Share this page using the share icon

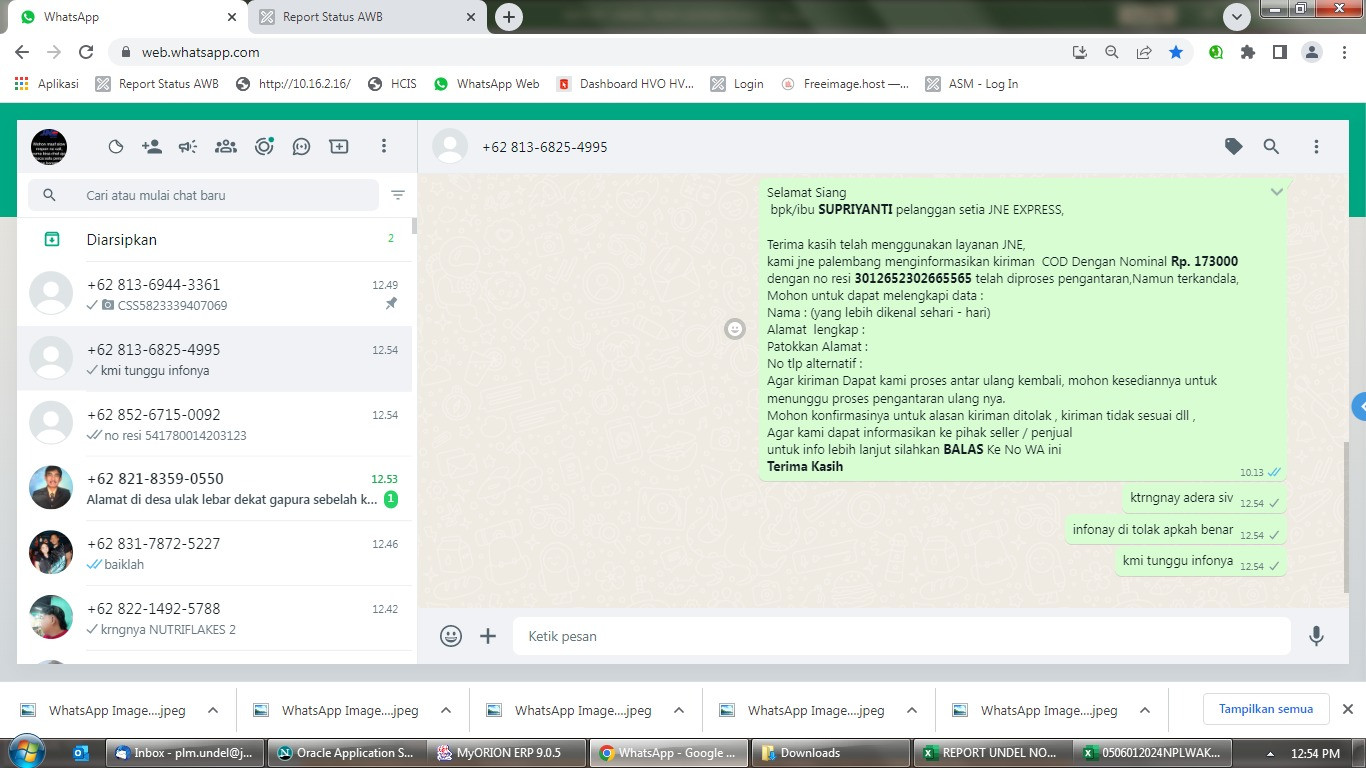click(1144, 52)
